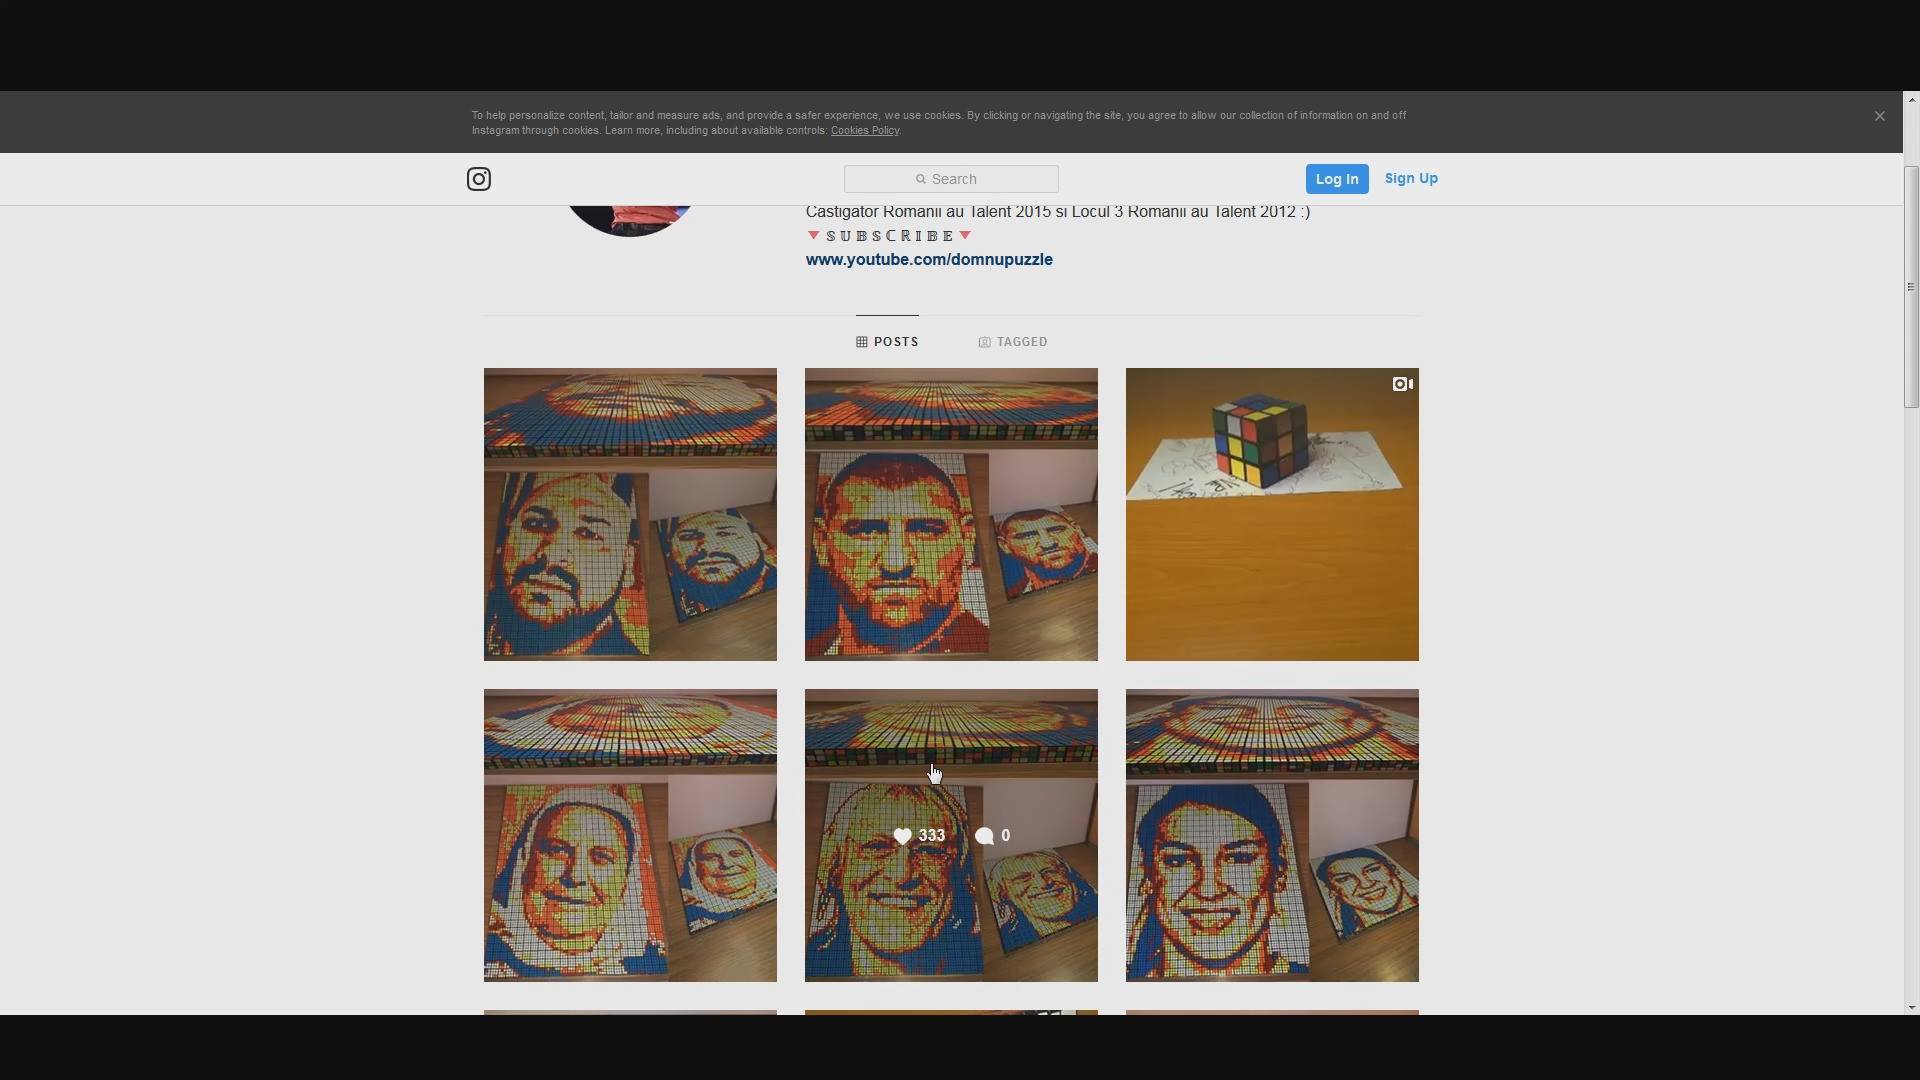Open the smiling woman mosaic post
This screenshot has height=1080, width=1920.
click(x=1272, y=835)
